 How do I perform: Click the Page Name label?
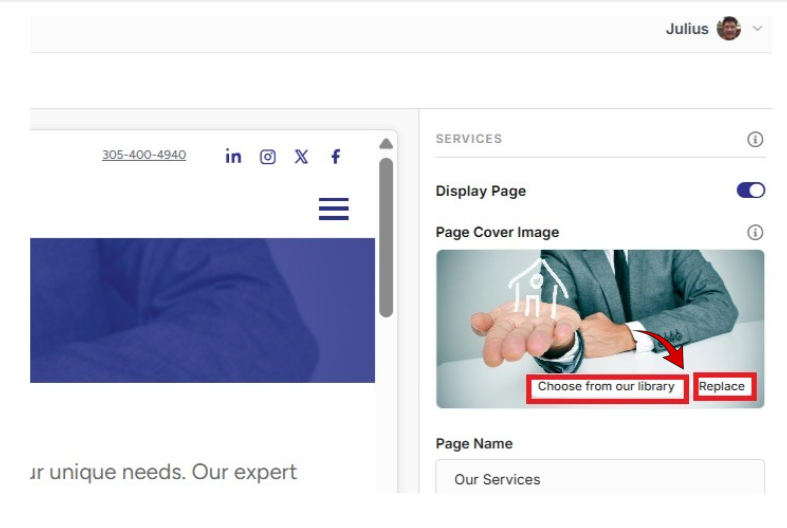[474, 444]
